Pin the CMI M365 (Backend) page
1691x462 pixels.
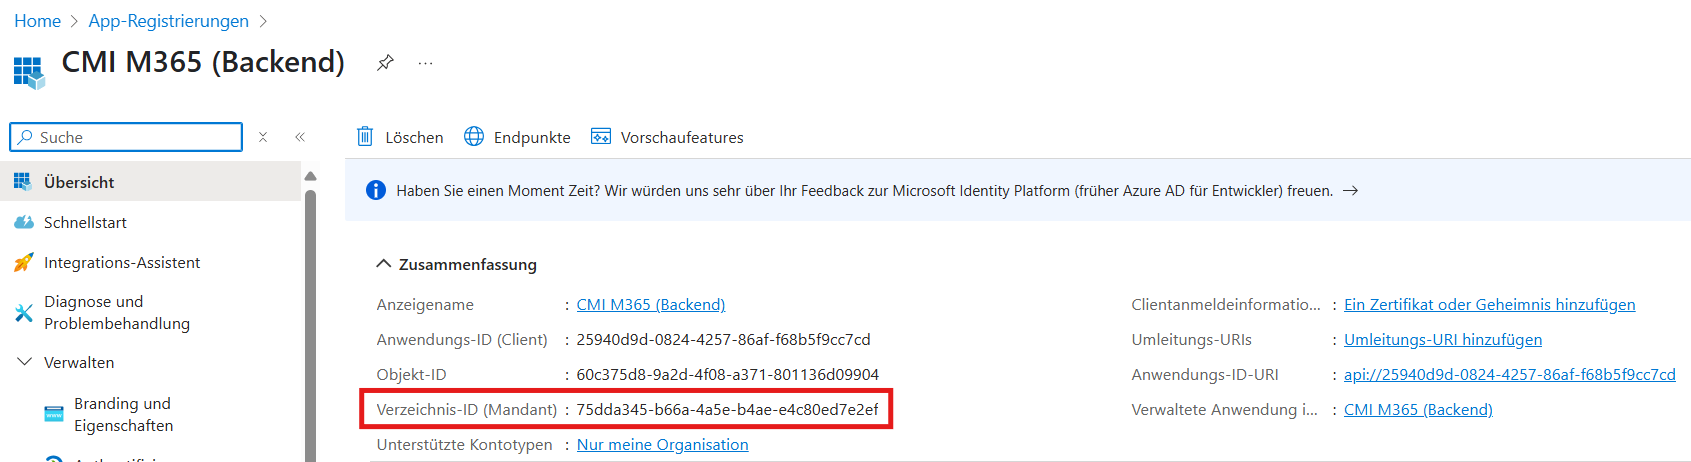(x=385, y=63)
